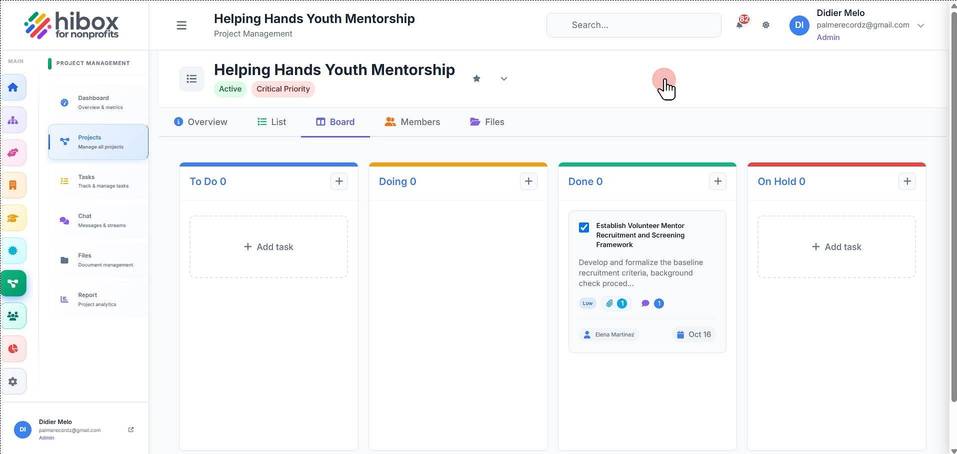Focus the Search input field
The height and width of the screenshot is (454, 957).
point(634,25)
